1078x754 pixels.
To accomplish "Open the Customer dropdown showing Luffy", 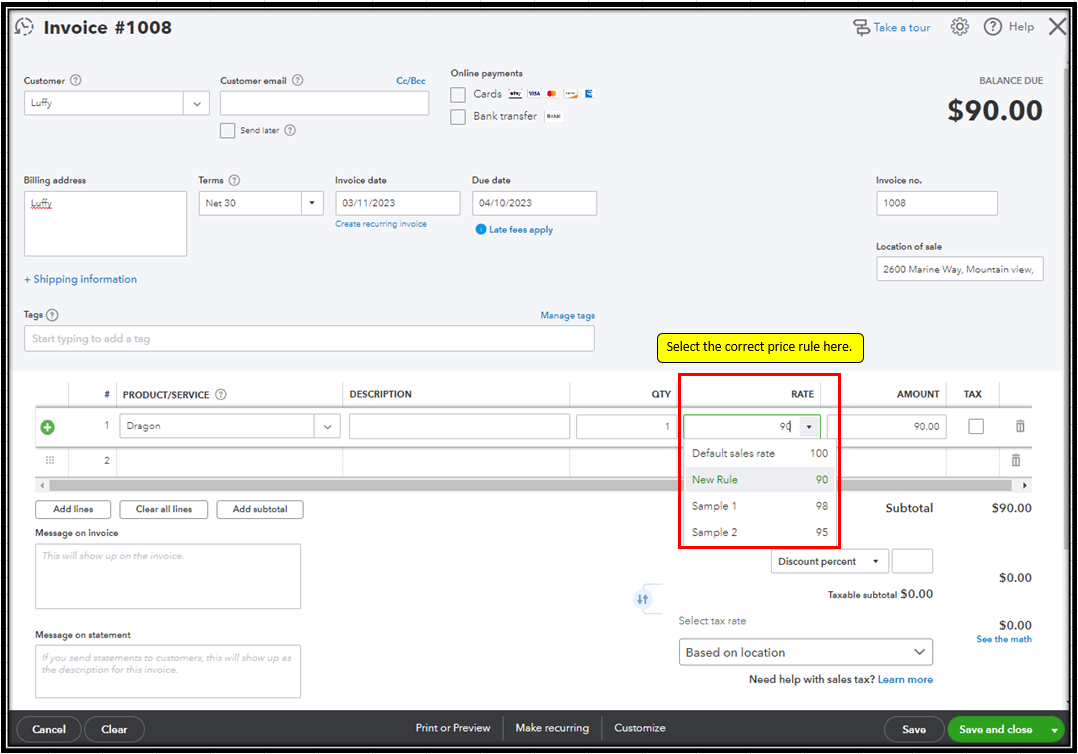I will (196, 103).
